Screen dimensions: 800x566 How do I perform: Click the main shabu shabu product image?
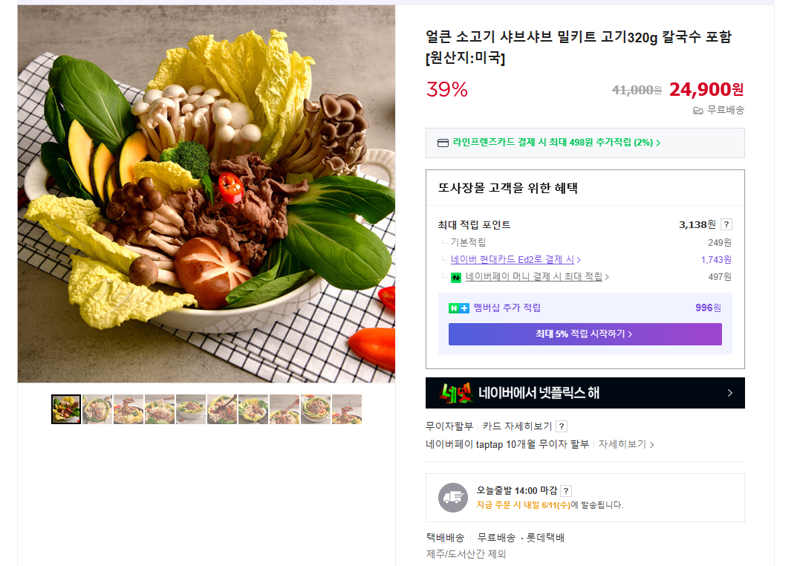point(206,194)
